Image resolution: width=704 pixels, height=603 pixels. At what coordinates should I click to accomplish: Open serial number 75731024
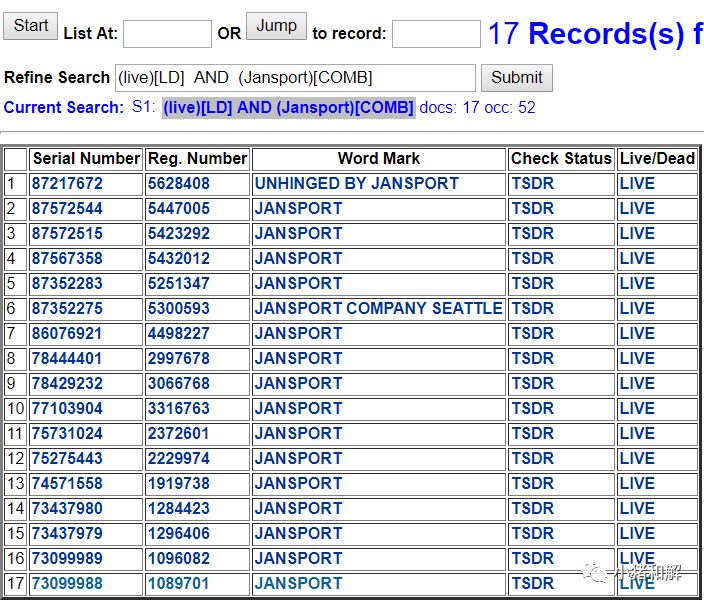[67, 434]
